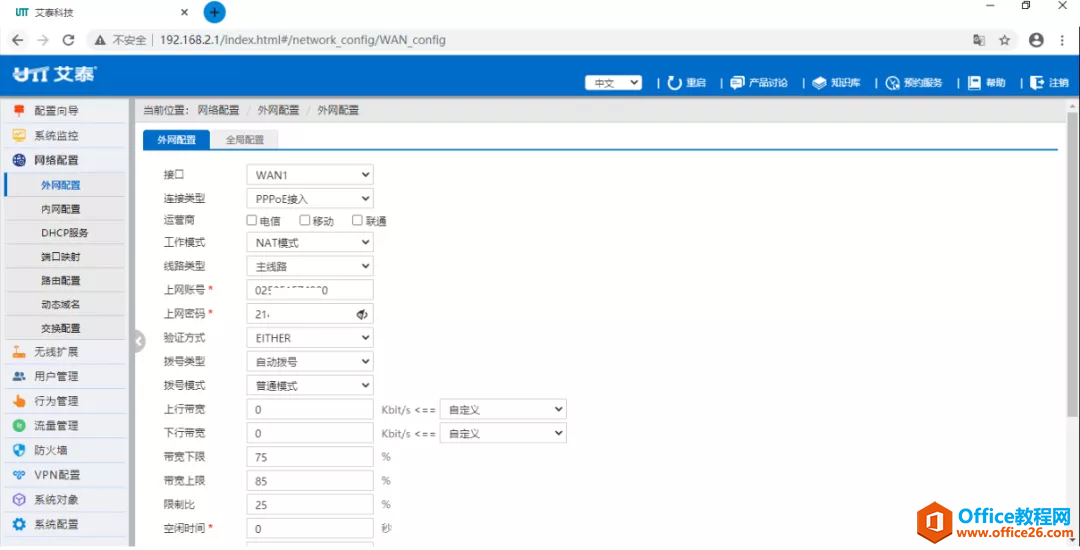The height and width of the screenshot is (550, 1080).
Task: Click the 知识库 stack icon
Action: (x=819, y=83)
